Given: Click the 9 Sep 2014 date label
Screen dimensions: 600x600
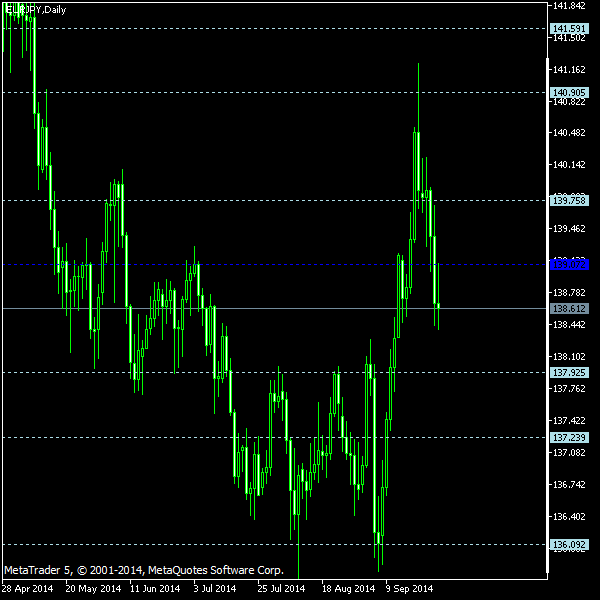Looking at the screenshot, I should (409, 589).
